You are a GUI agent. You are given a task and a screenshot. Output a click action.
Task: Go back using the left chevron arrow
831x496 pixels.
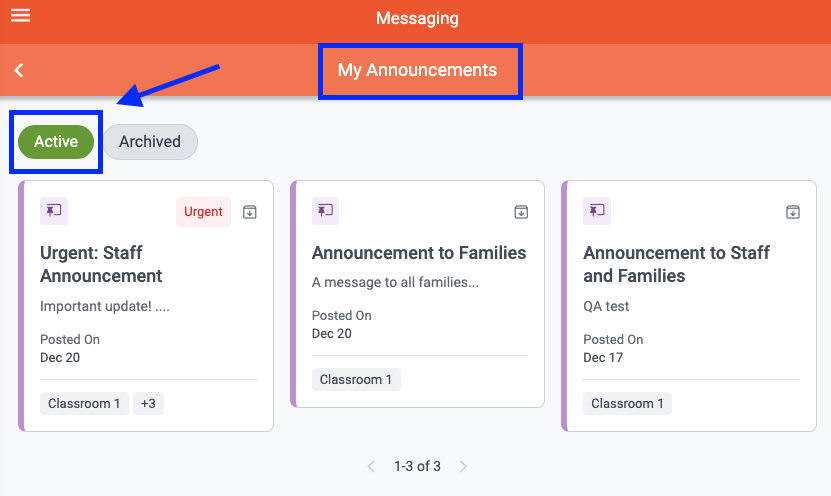click(x=19, y=70)
